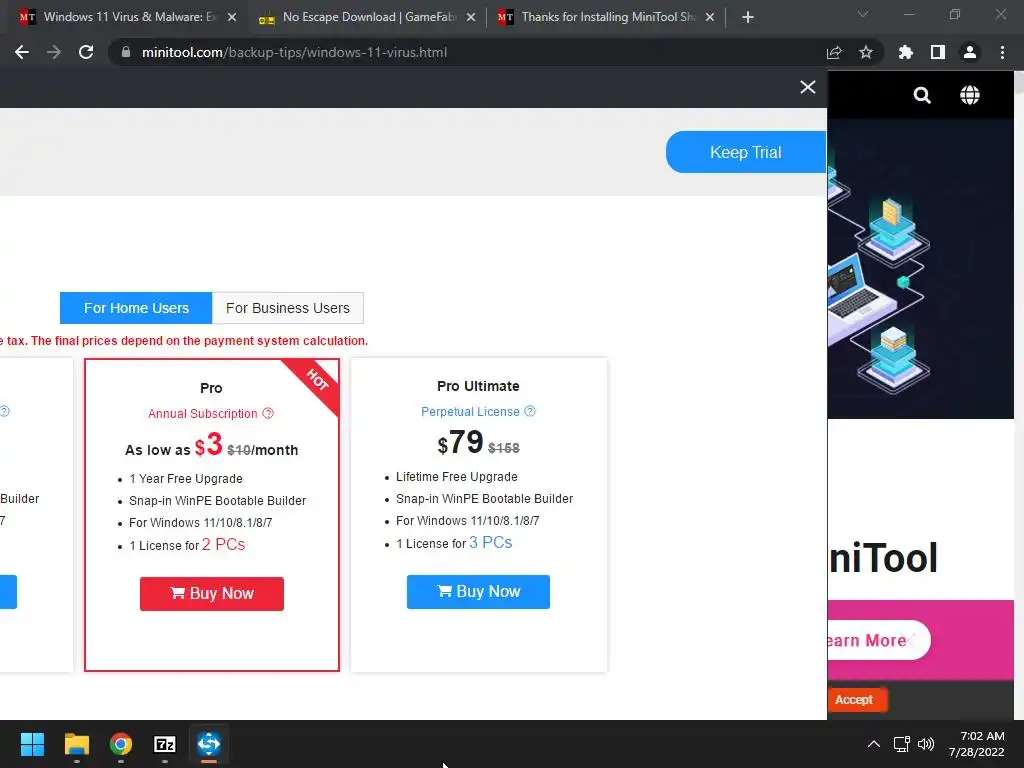Close the Thanks for Installing tab
The image size is (1024, 768).
[710, 17]
